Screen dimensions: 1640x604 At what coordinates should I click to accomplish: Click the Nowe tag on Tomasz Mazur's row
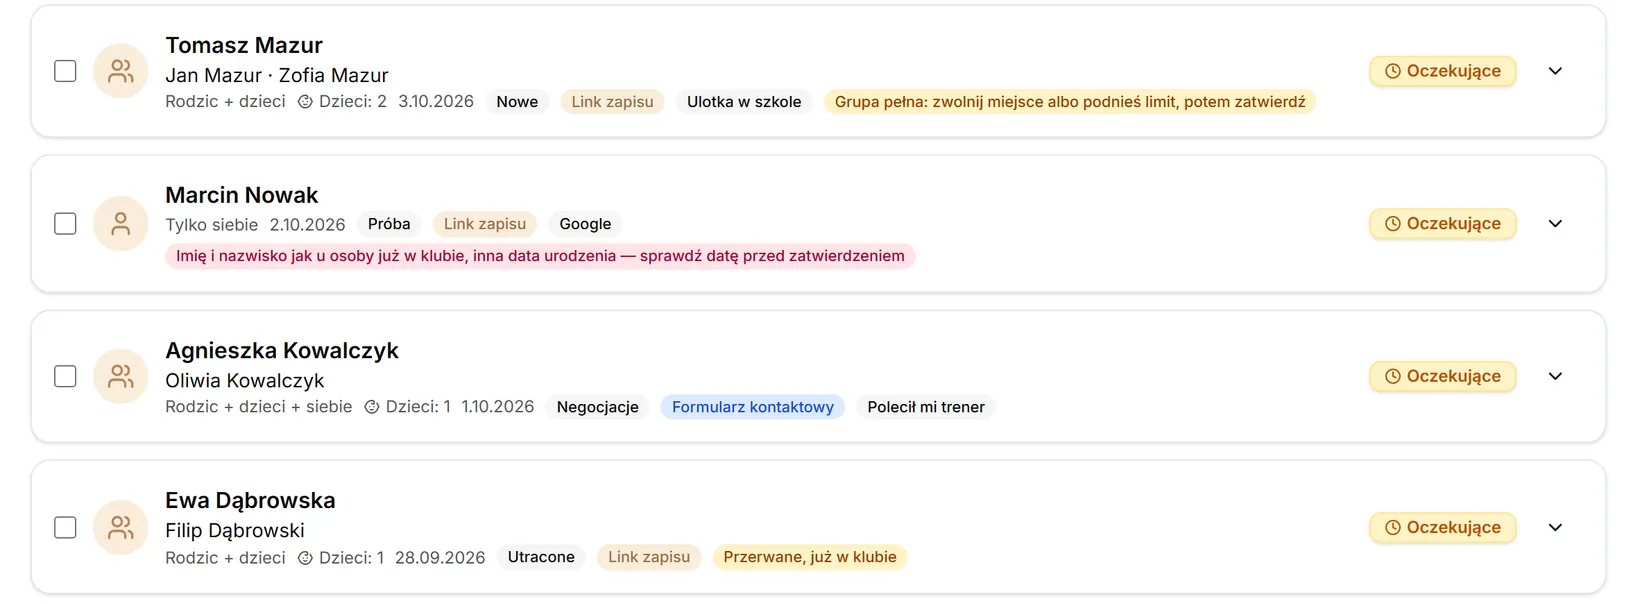[x=517, y=102]
